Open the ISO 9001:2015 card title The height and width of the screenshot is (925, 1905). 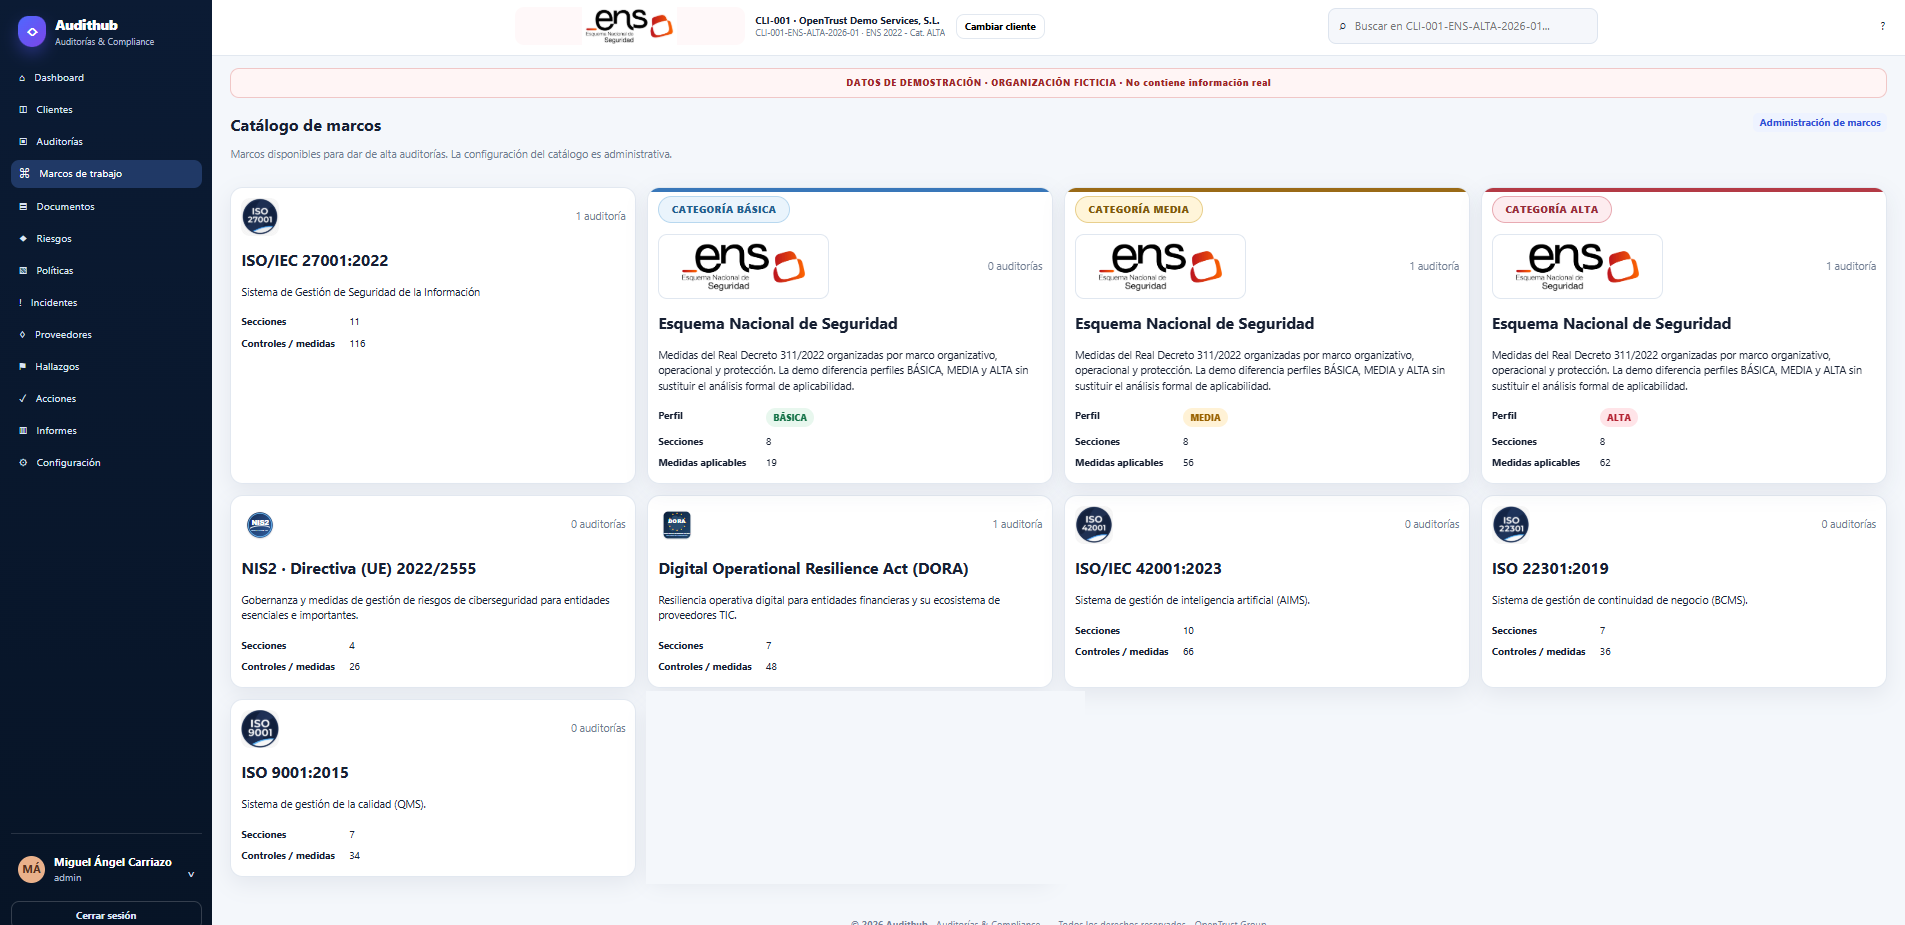pos(295,772)
